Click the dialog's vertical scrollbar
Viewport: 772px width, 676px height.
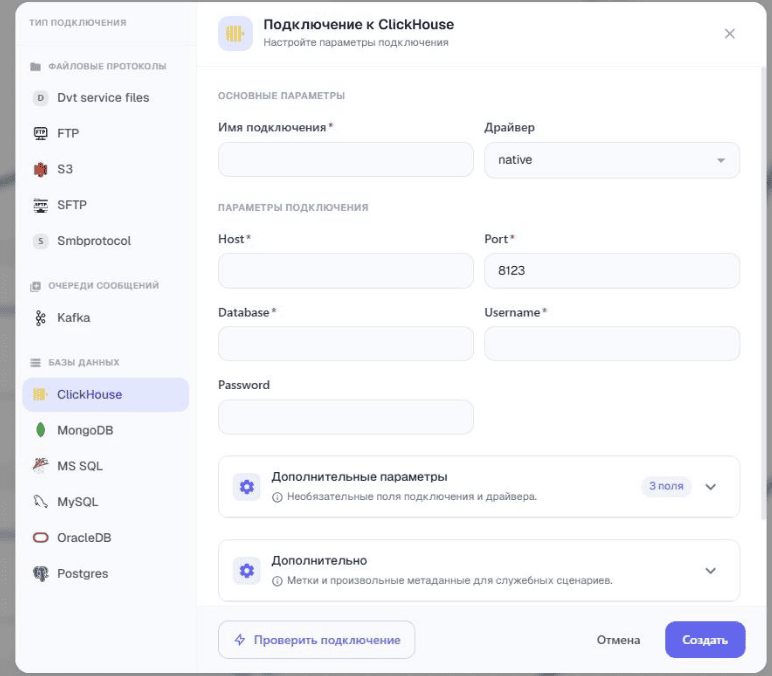(764, 293)
